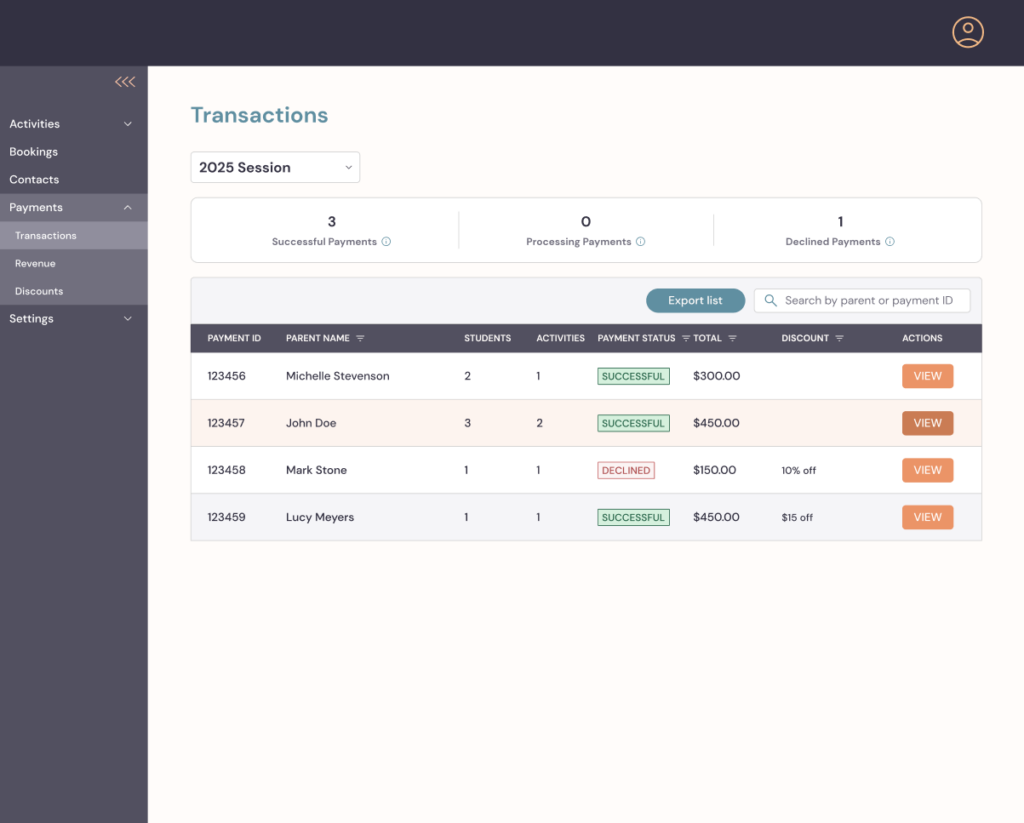This screenshot has height=823, width=1024.
Task: Collapse the sidebar using triple chevron icon
Action: (125, 82)
